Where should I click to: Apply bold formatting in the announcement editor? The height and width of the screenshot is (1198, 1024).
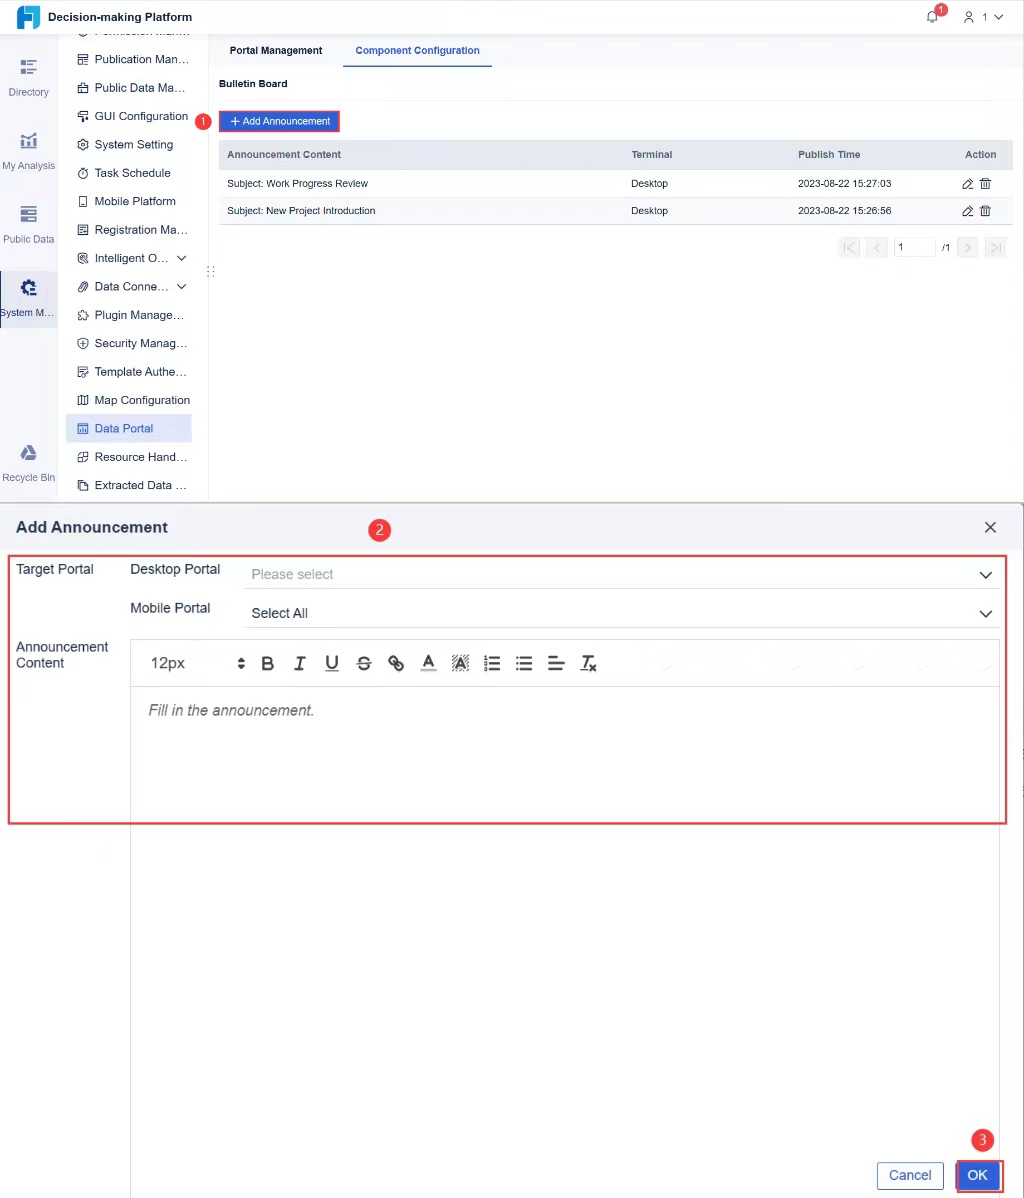pos(267,663)
